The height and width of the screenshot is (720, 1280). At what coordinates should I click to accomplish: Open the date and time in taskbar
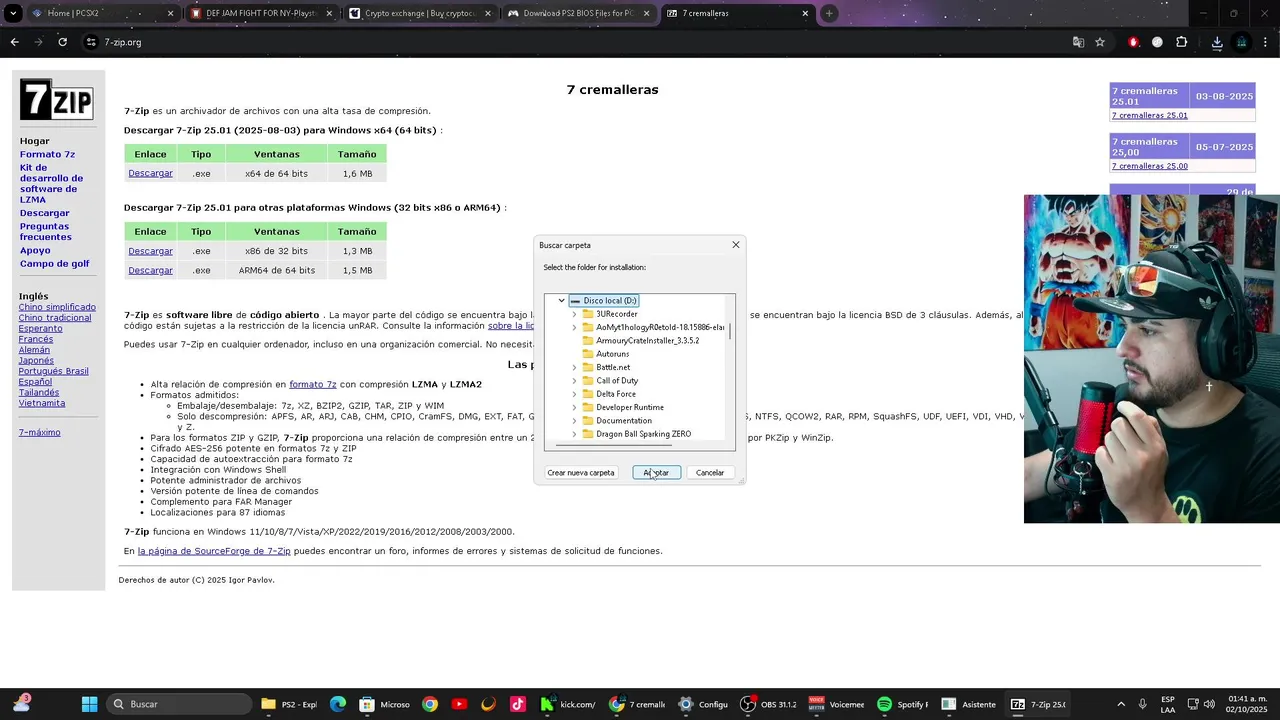[x=1247, y=704]
